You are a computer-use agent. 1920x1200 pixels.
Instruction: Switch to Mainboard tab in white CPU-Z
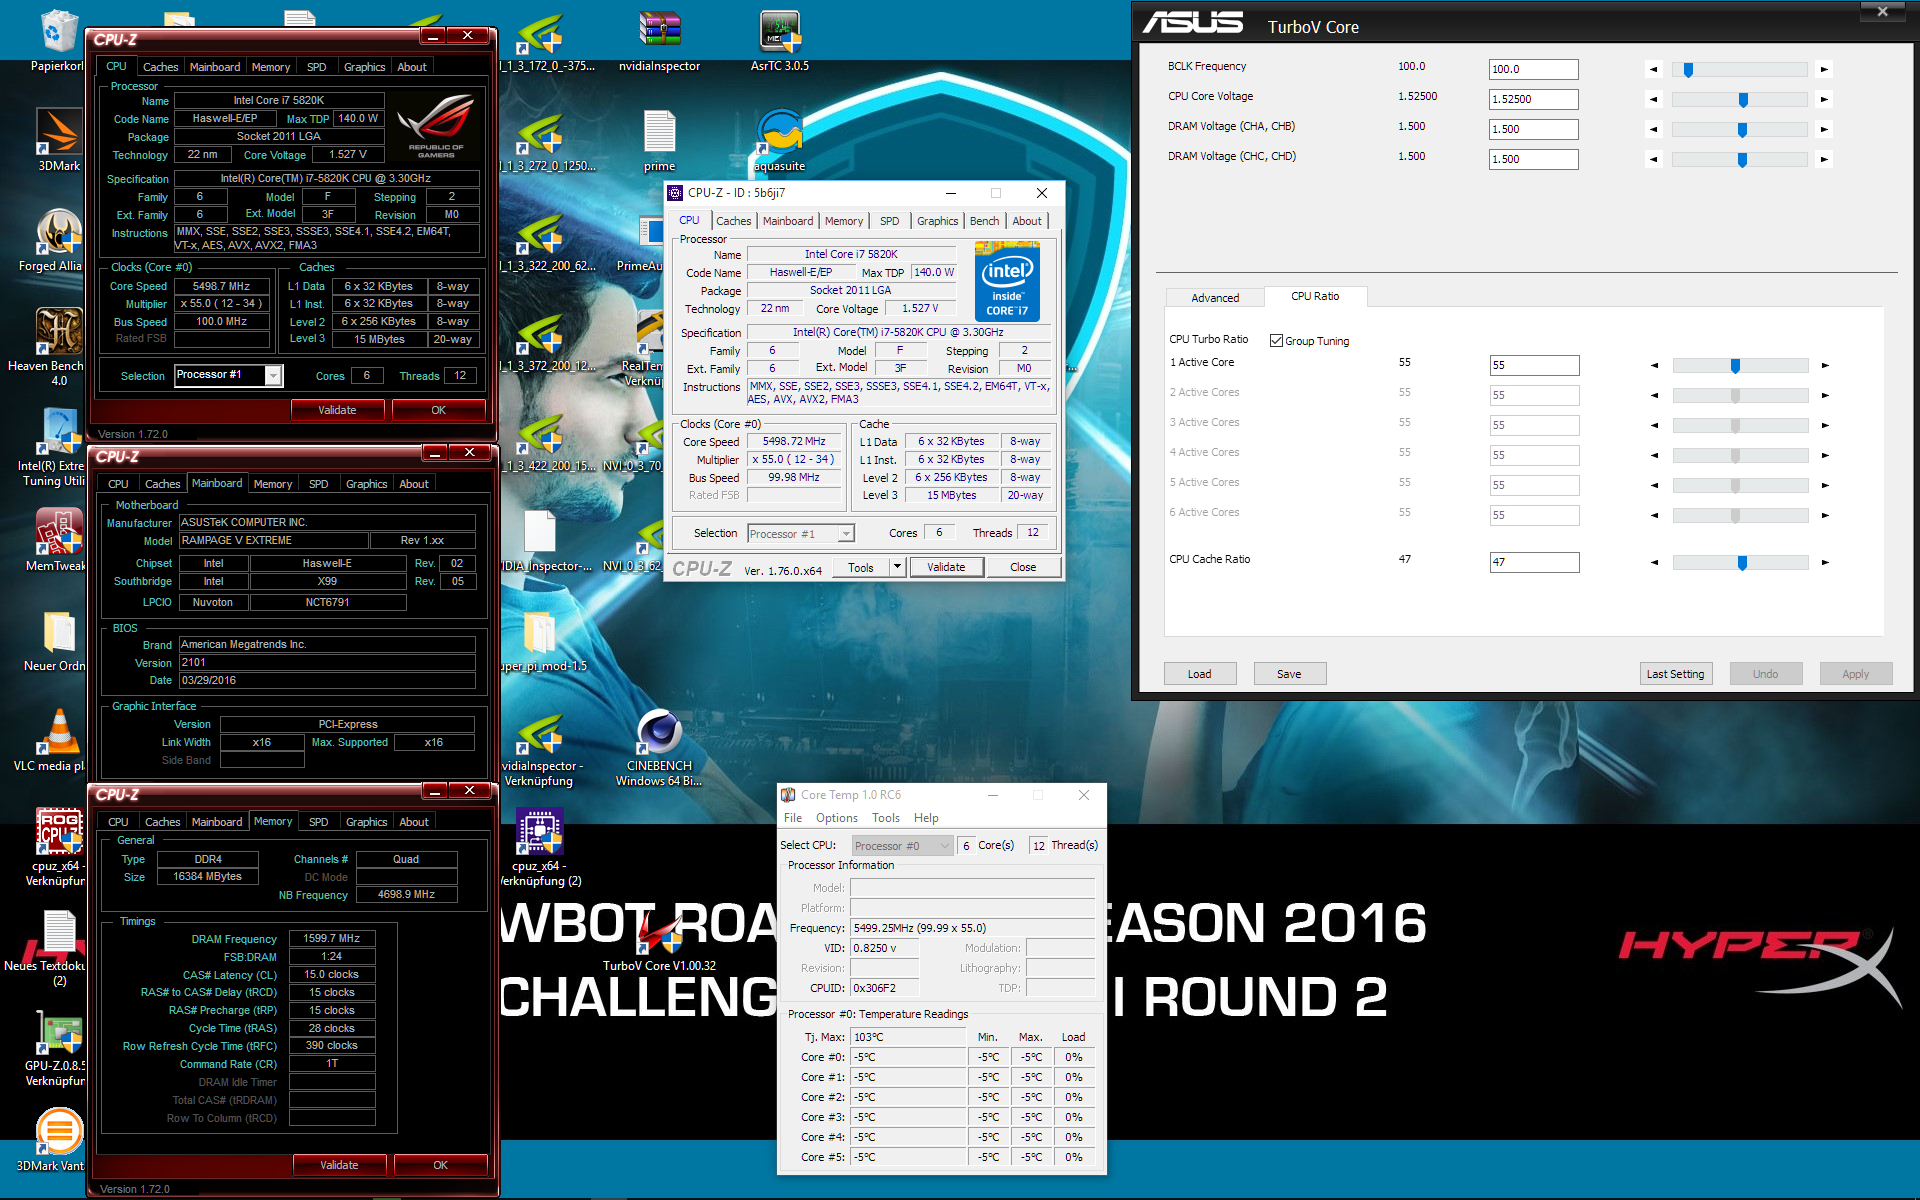(788, 221)
